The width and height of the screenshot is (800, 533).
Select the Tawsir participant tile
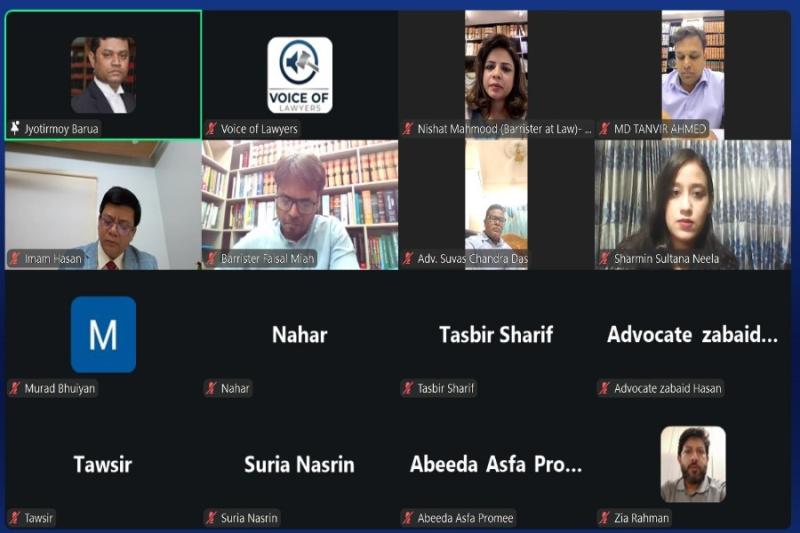[104, 464]
